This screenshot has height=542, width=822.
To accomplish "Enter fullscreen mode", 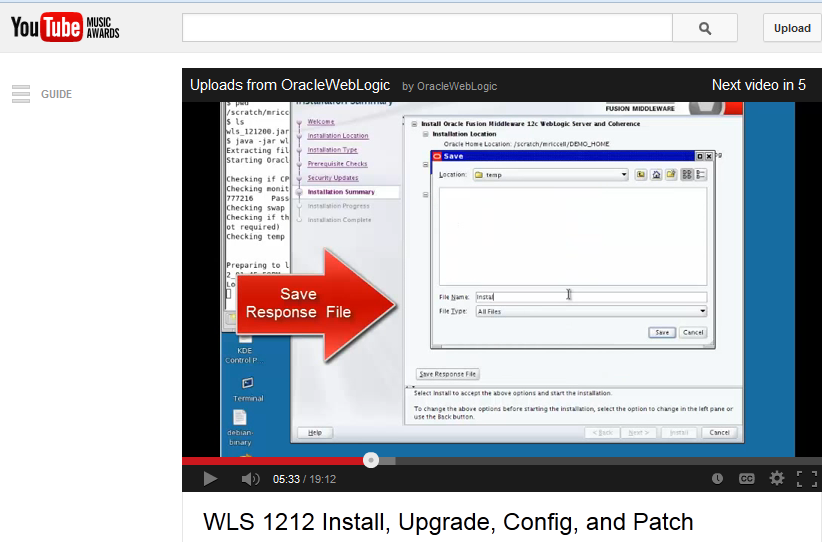I will pyautogui.click(x=807, y=479).
